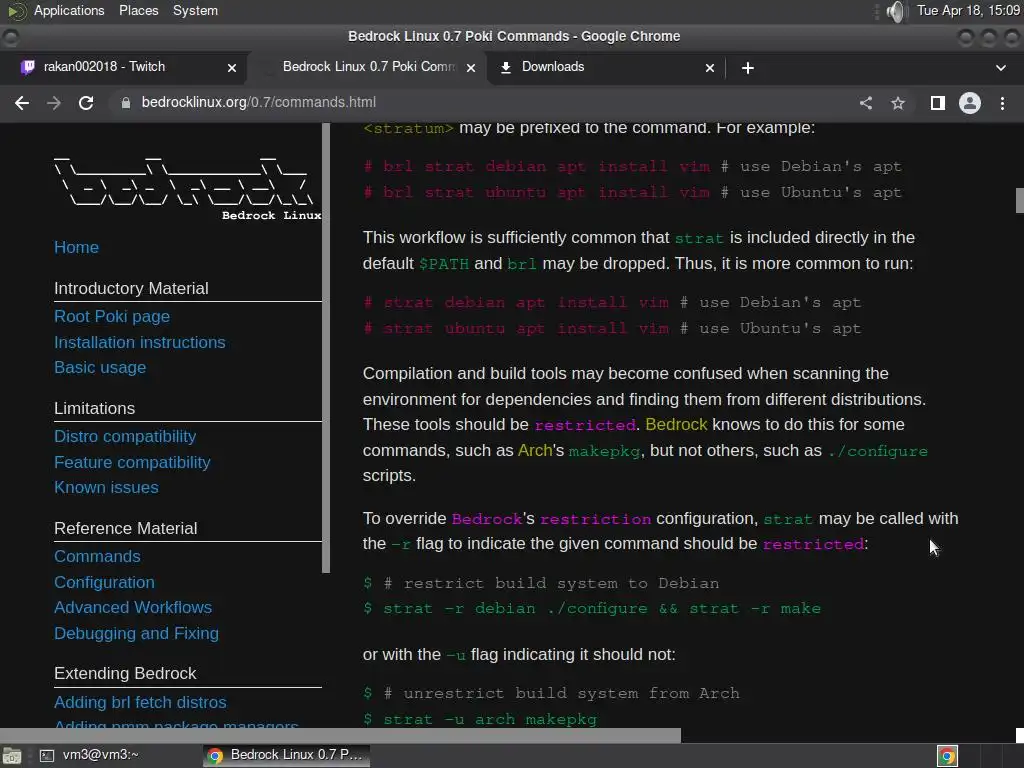Viewport: 1024px width, 768px height.
Task: Share this page via share icon
Action: point(866,103)
